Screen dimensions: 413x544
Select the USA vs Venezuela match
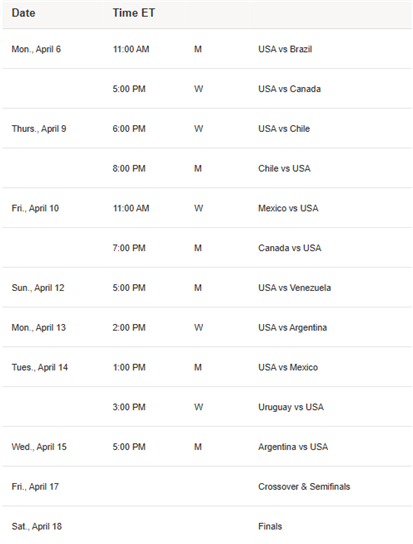coord(294,288)
